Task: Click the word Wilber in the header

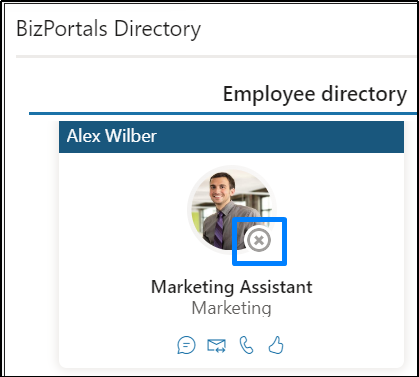Action: tap(131, 136)
